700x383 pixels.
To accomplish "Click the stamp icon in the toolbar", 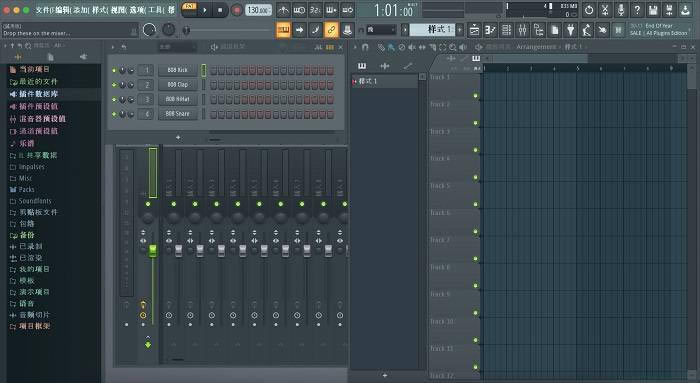I will coord(347,30).
